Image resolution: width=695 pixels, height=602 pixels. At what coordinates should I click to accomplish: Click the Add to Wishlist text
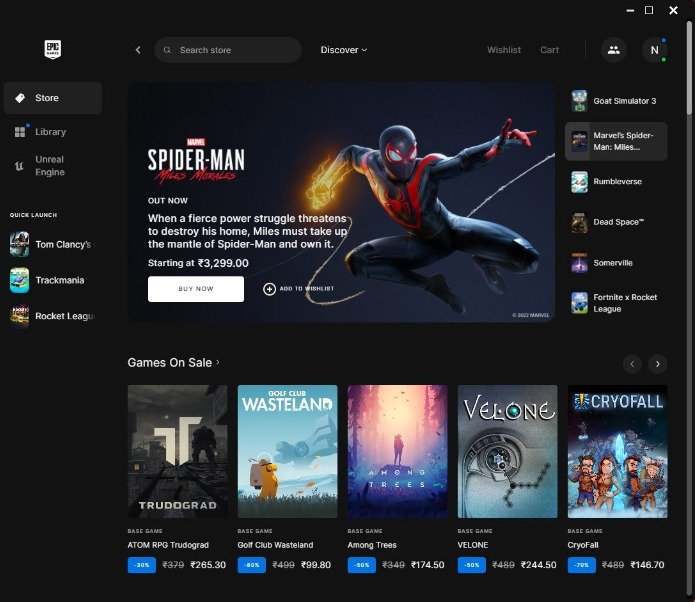pos(307,289)
